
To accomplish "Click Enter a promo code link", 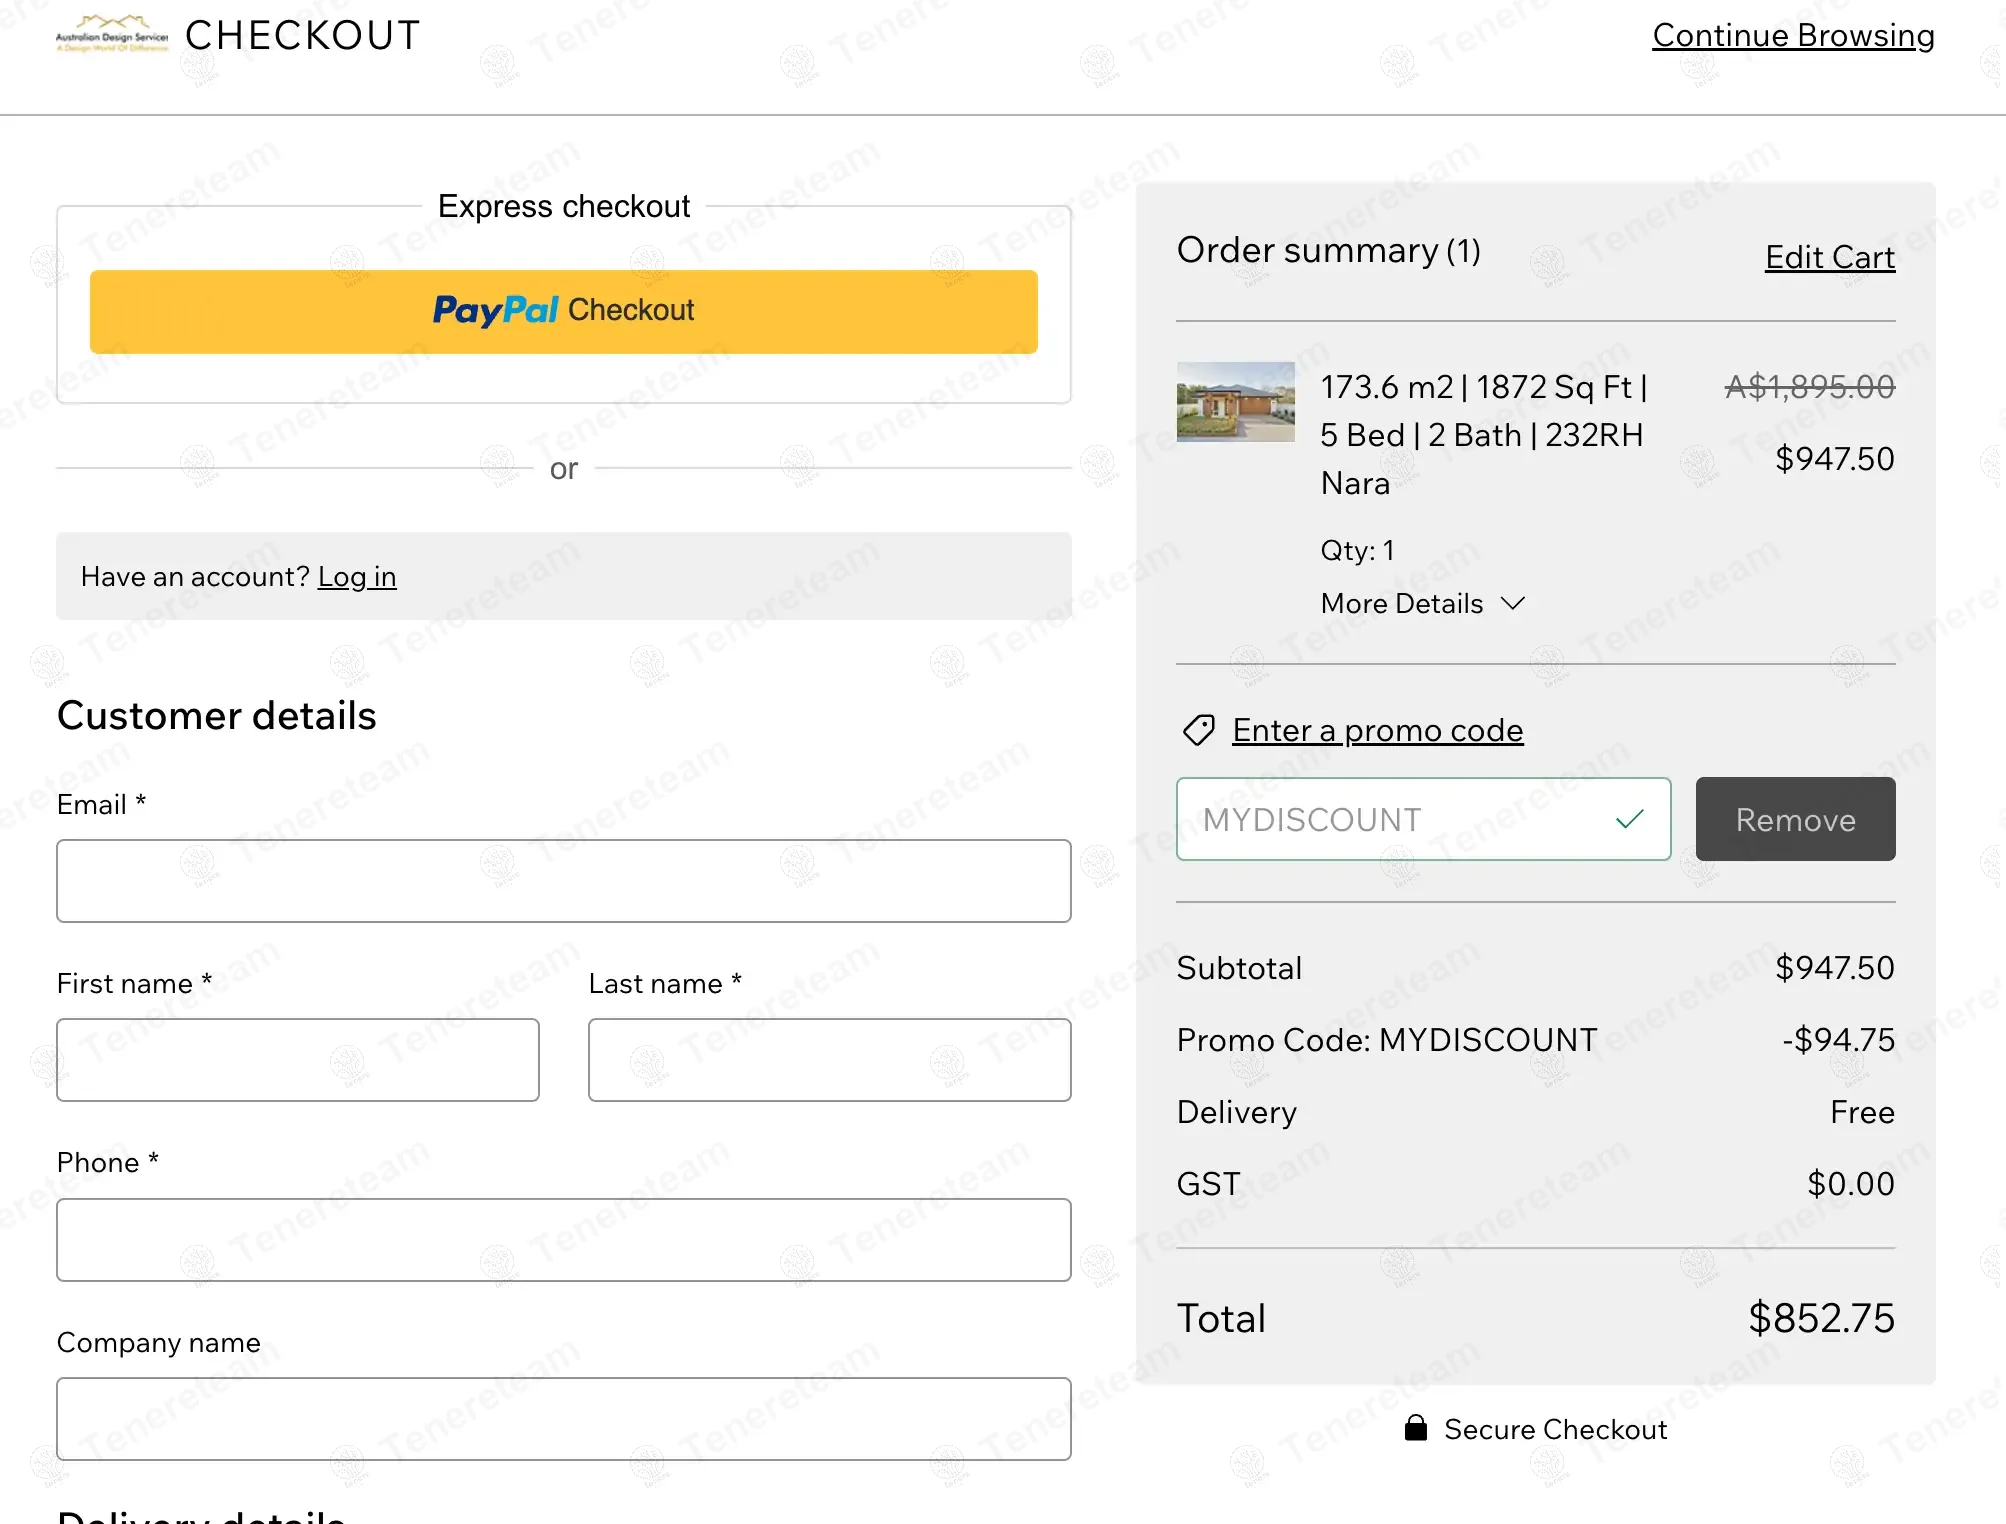I will (x=1377, y=731).
